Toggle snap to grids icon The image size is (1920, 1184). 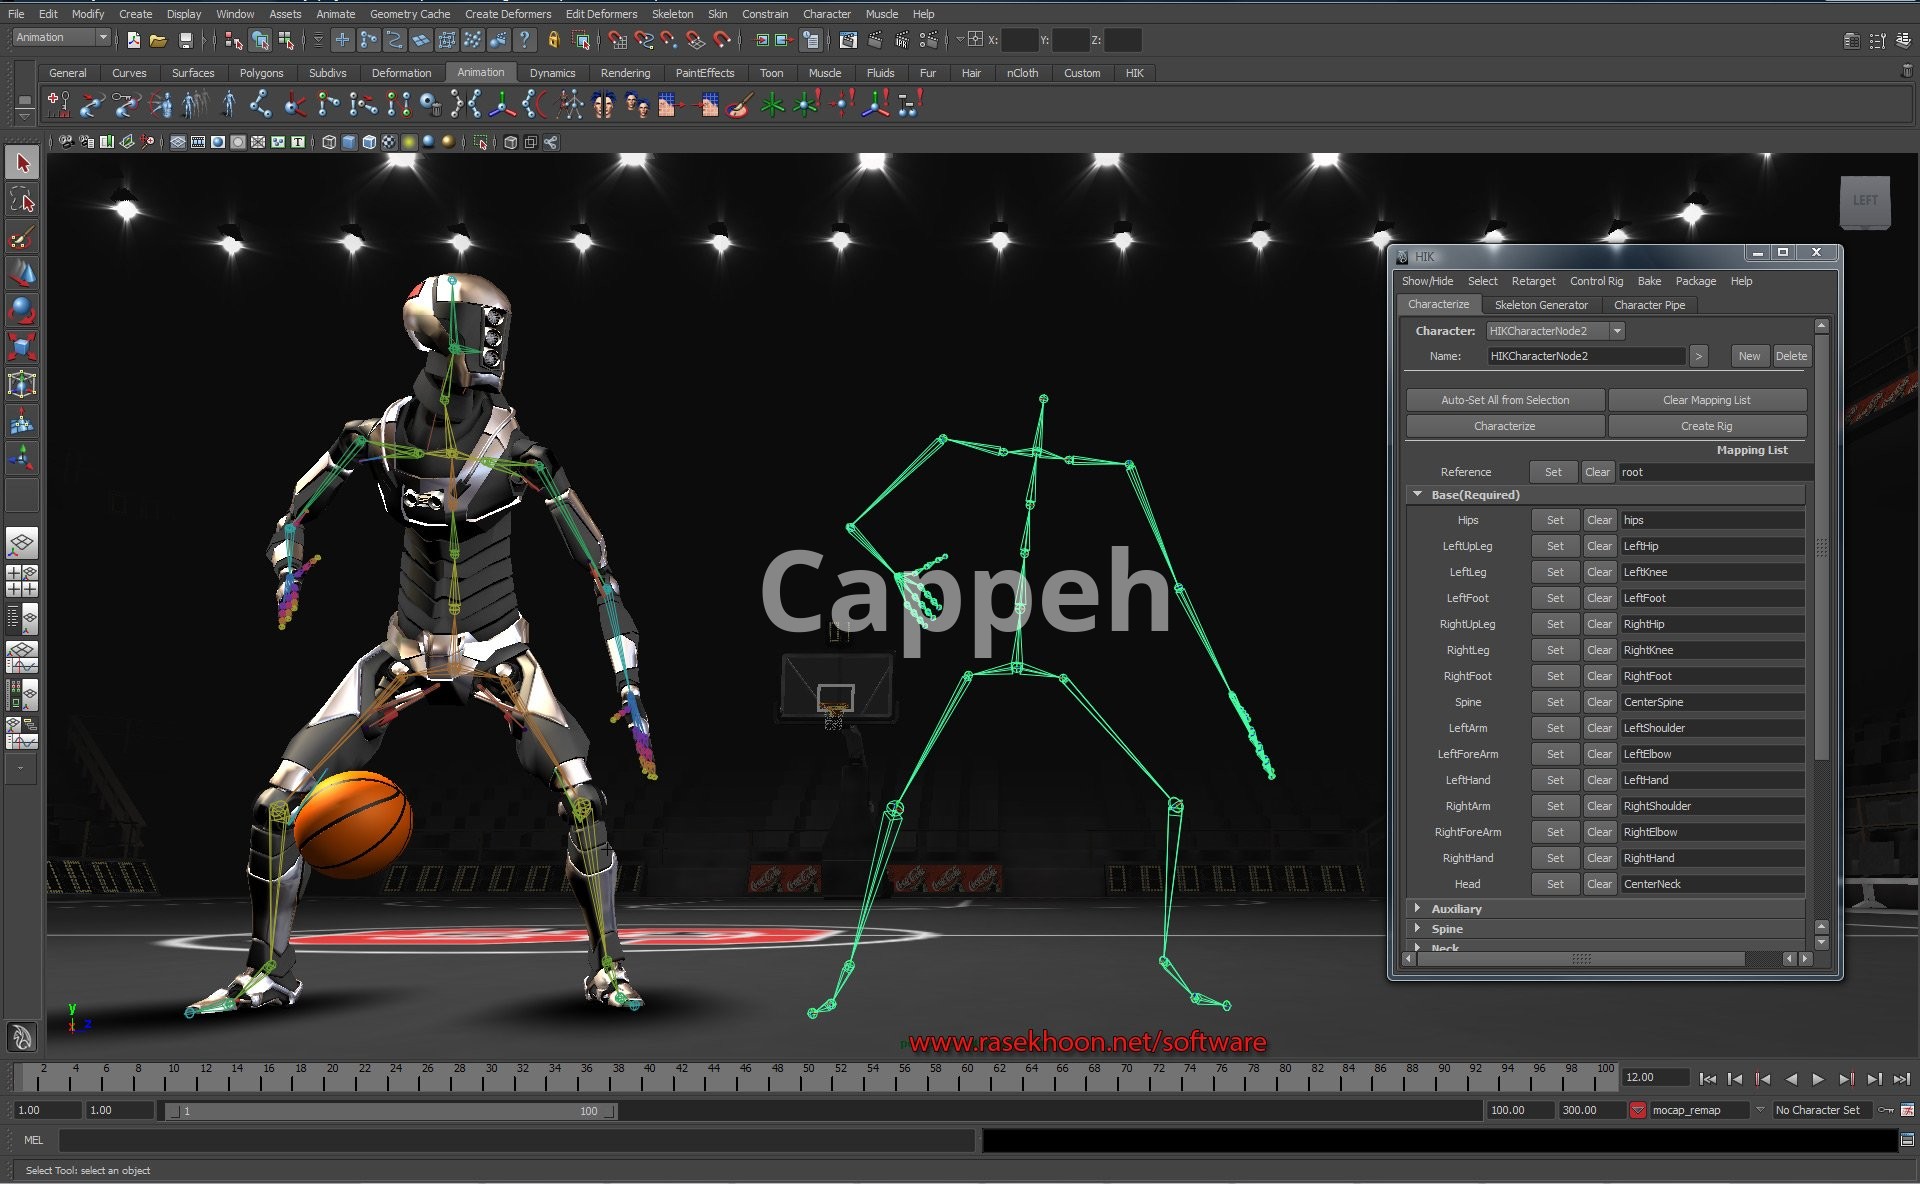(x=616, y=40)
